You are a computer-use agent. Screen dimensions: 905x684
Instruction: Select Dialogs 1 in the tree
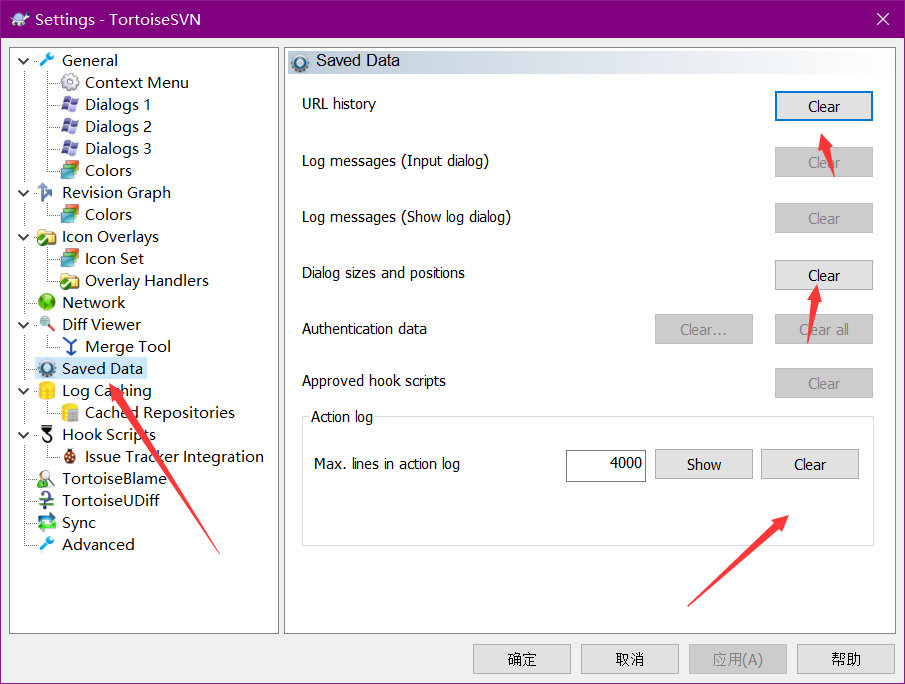tap(118, 104)
